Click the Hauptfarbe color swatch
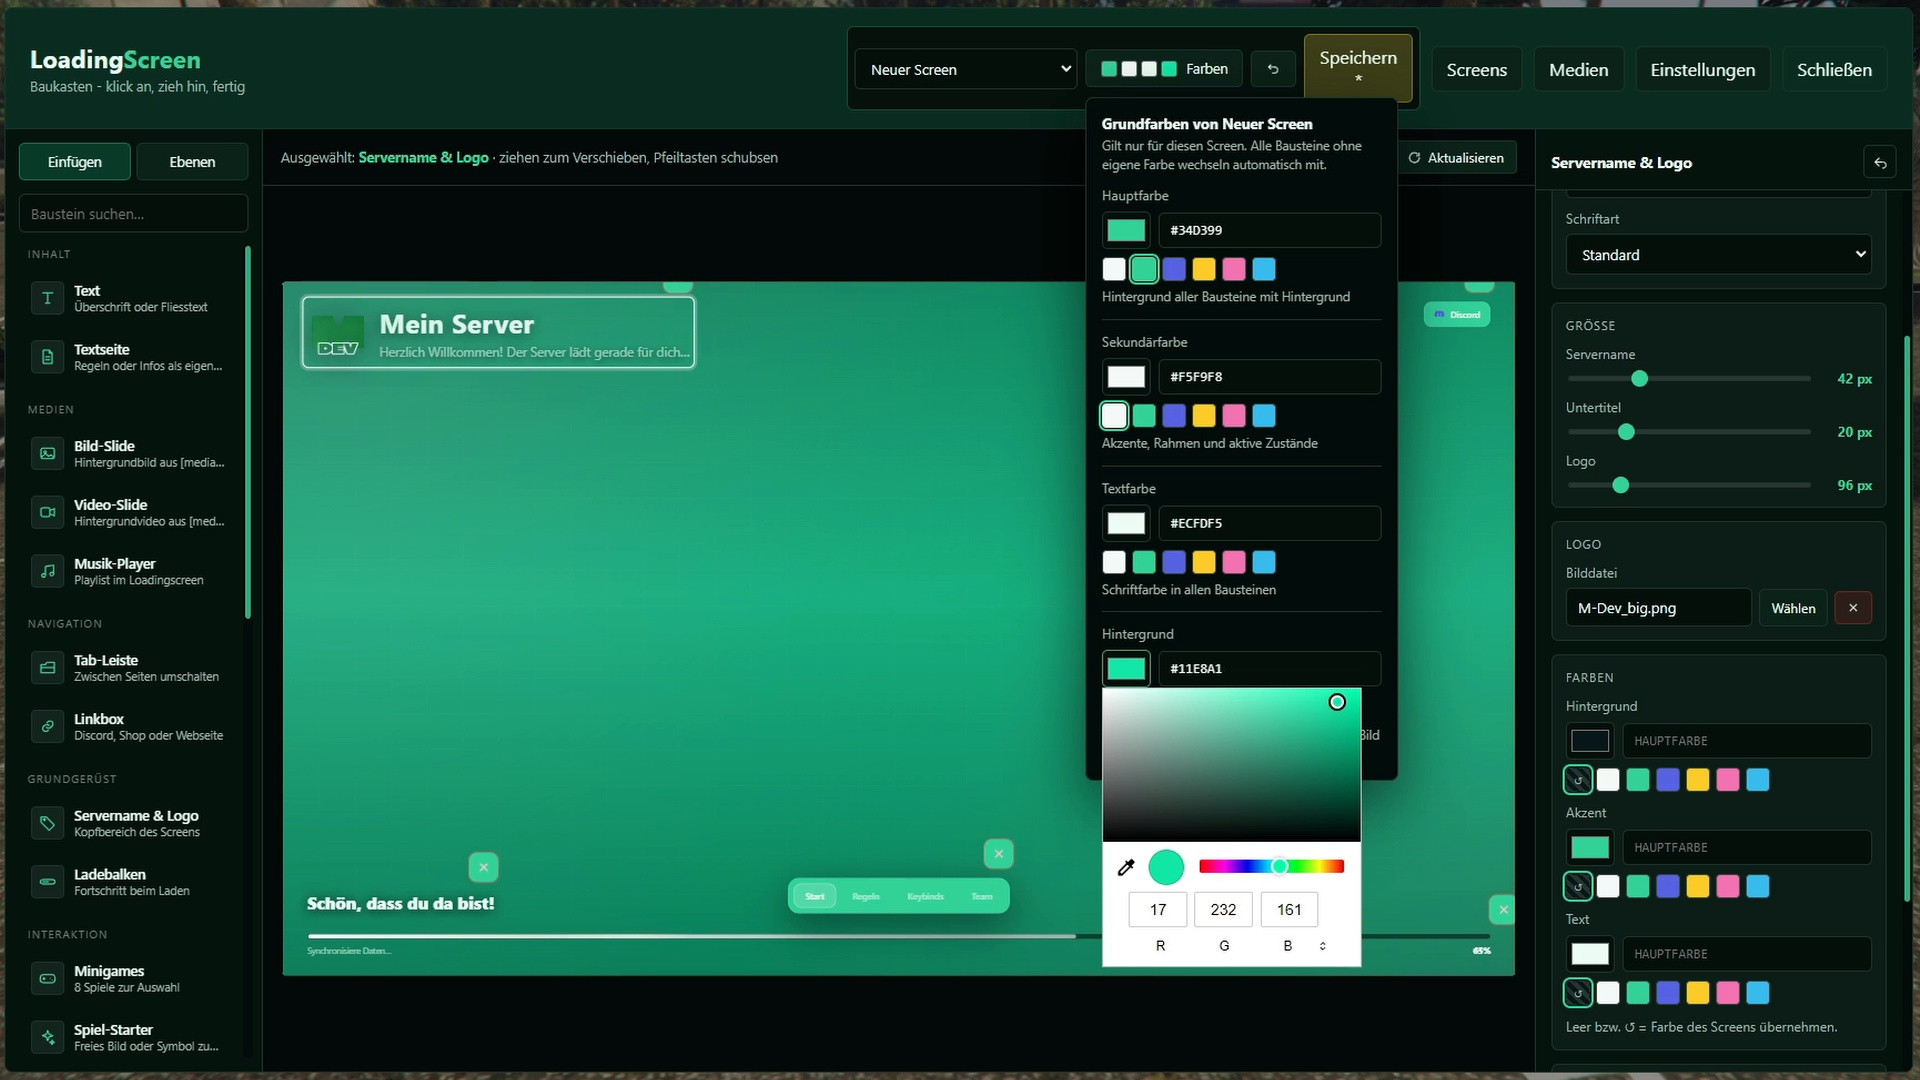The image size is (1920, 1080). [1126, 230]
